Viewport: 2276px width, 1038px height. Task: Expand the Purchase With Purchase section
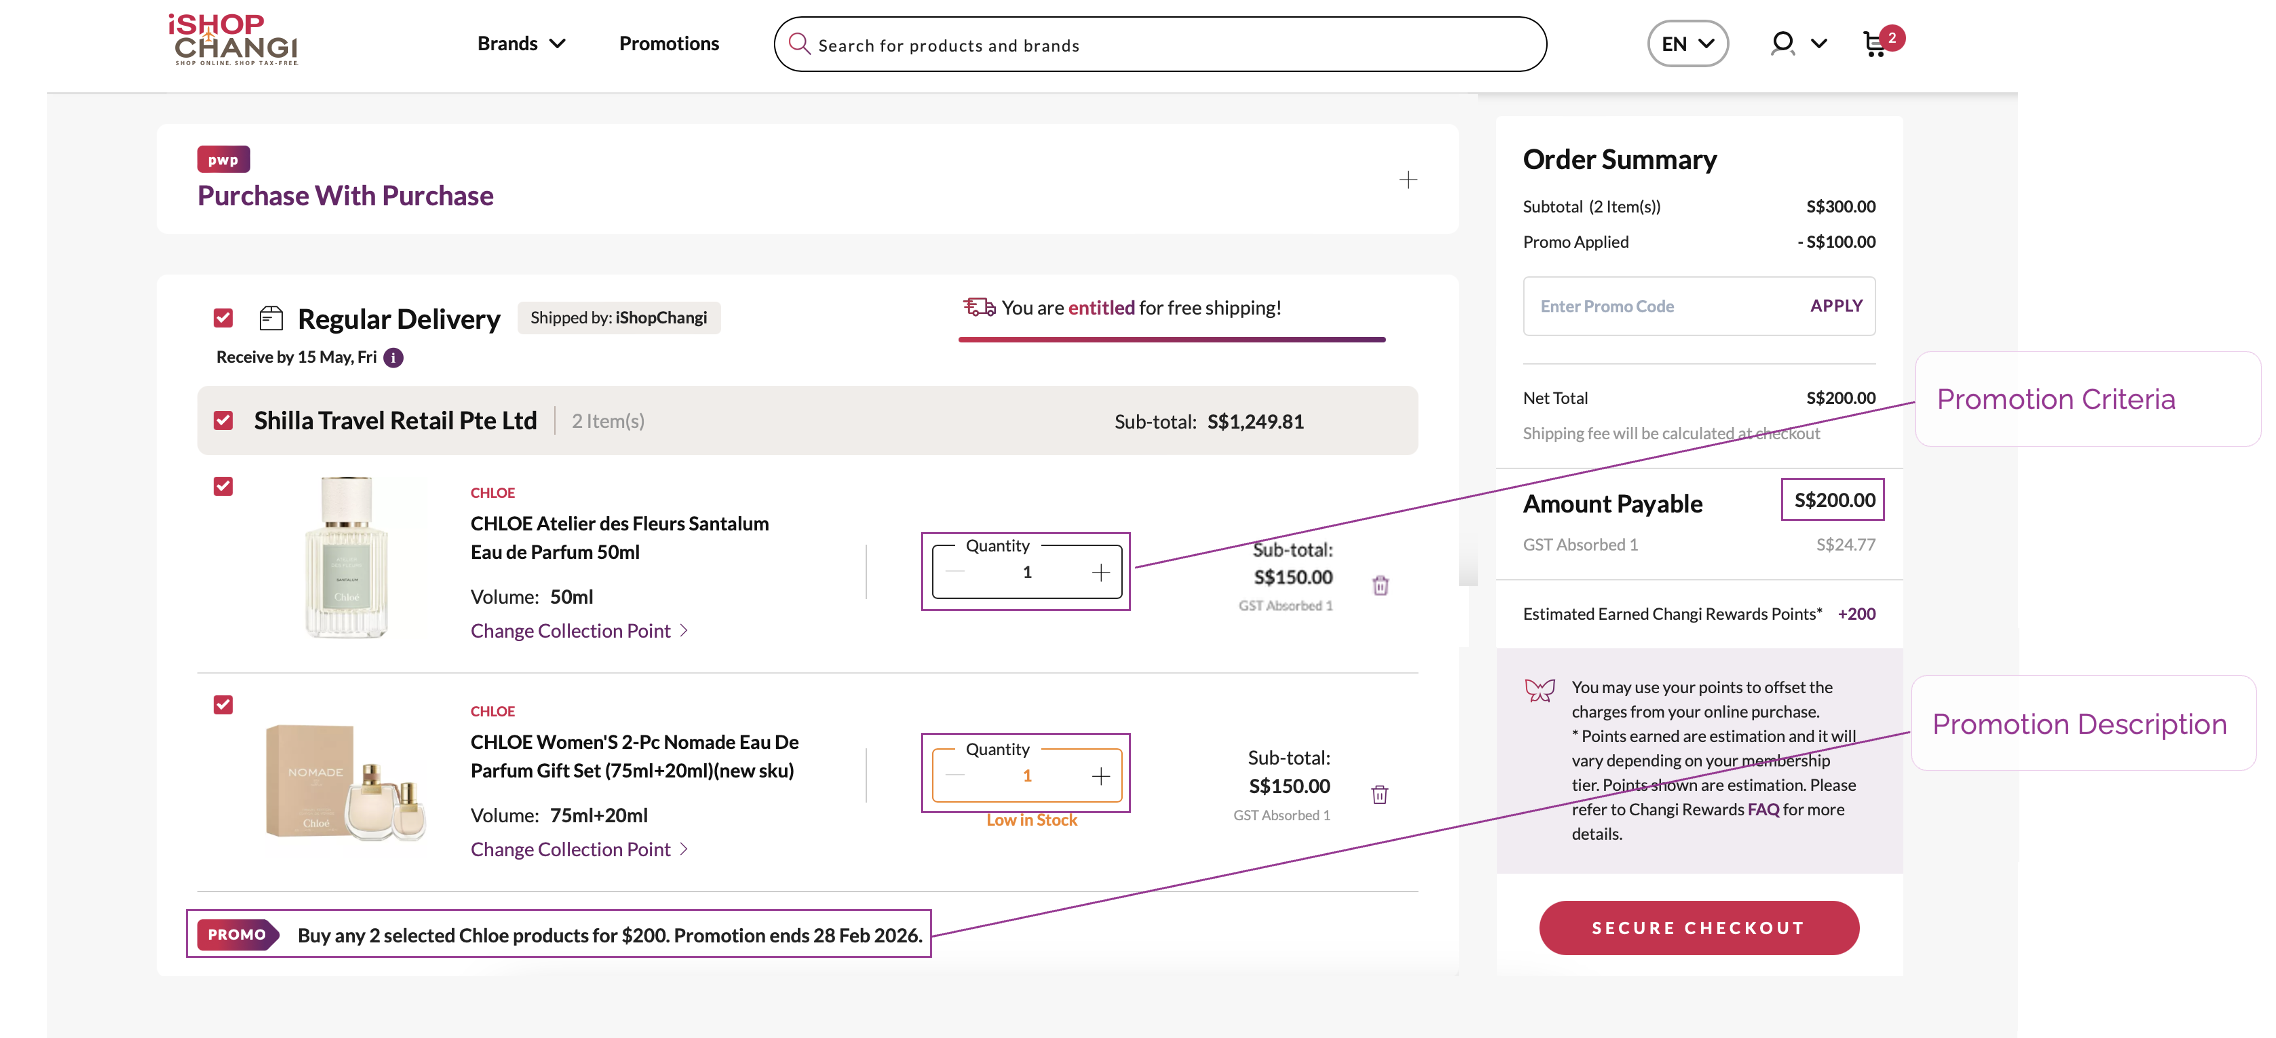point(1408,180)
